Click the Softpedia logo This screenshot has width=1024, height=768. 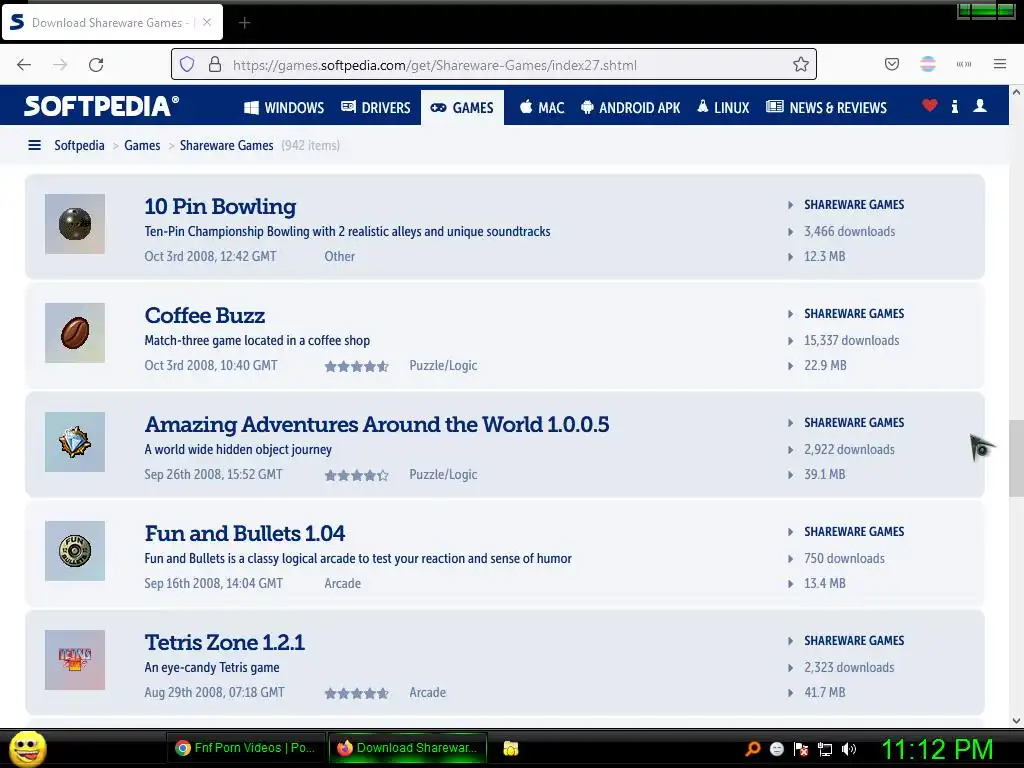click(x=101, y=106)
